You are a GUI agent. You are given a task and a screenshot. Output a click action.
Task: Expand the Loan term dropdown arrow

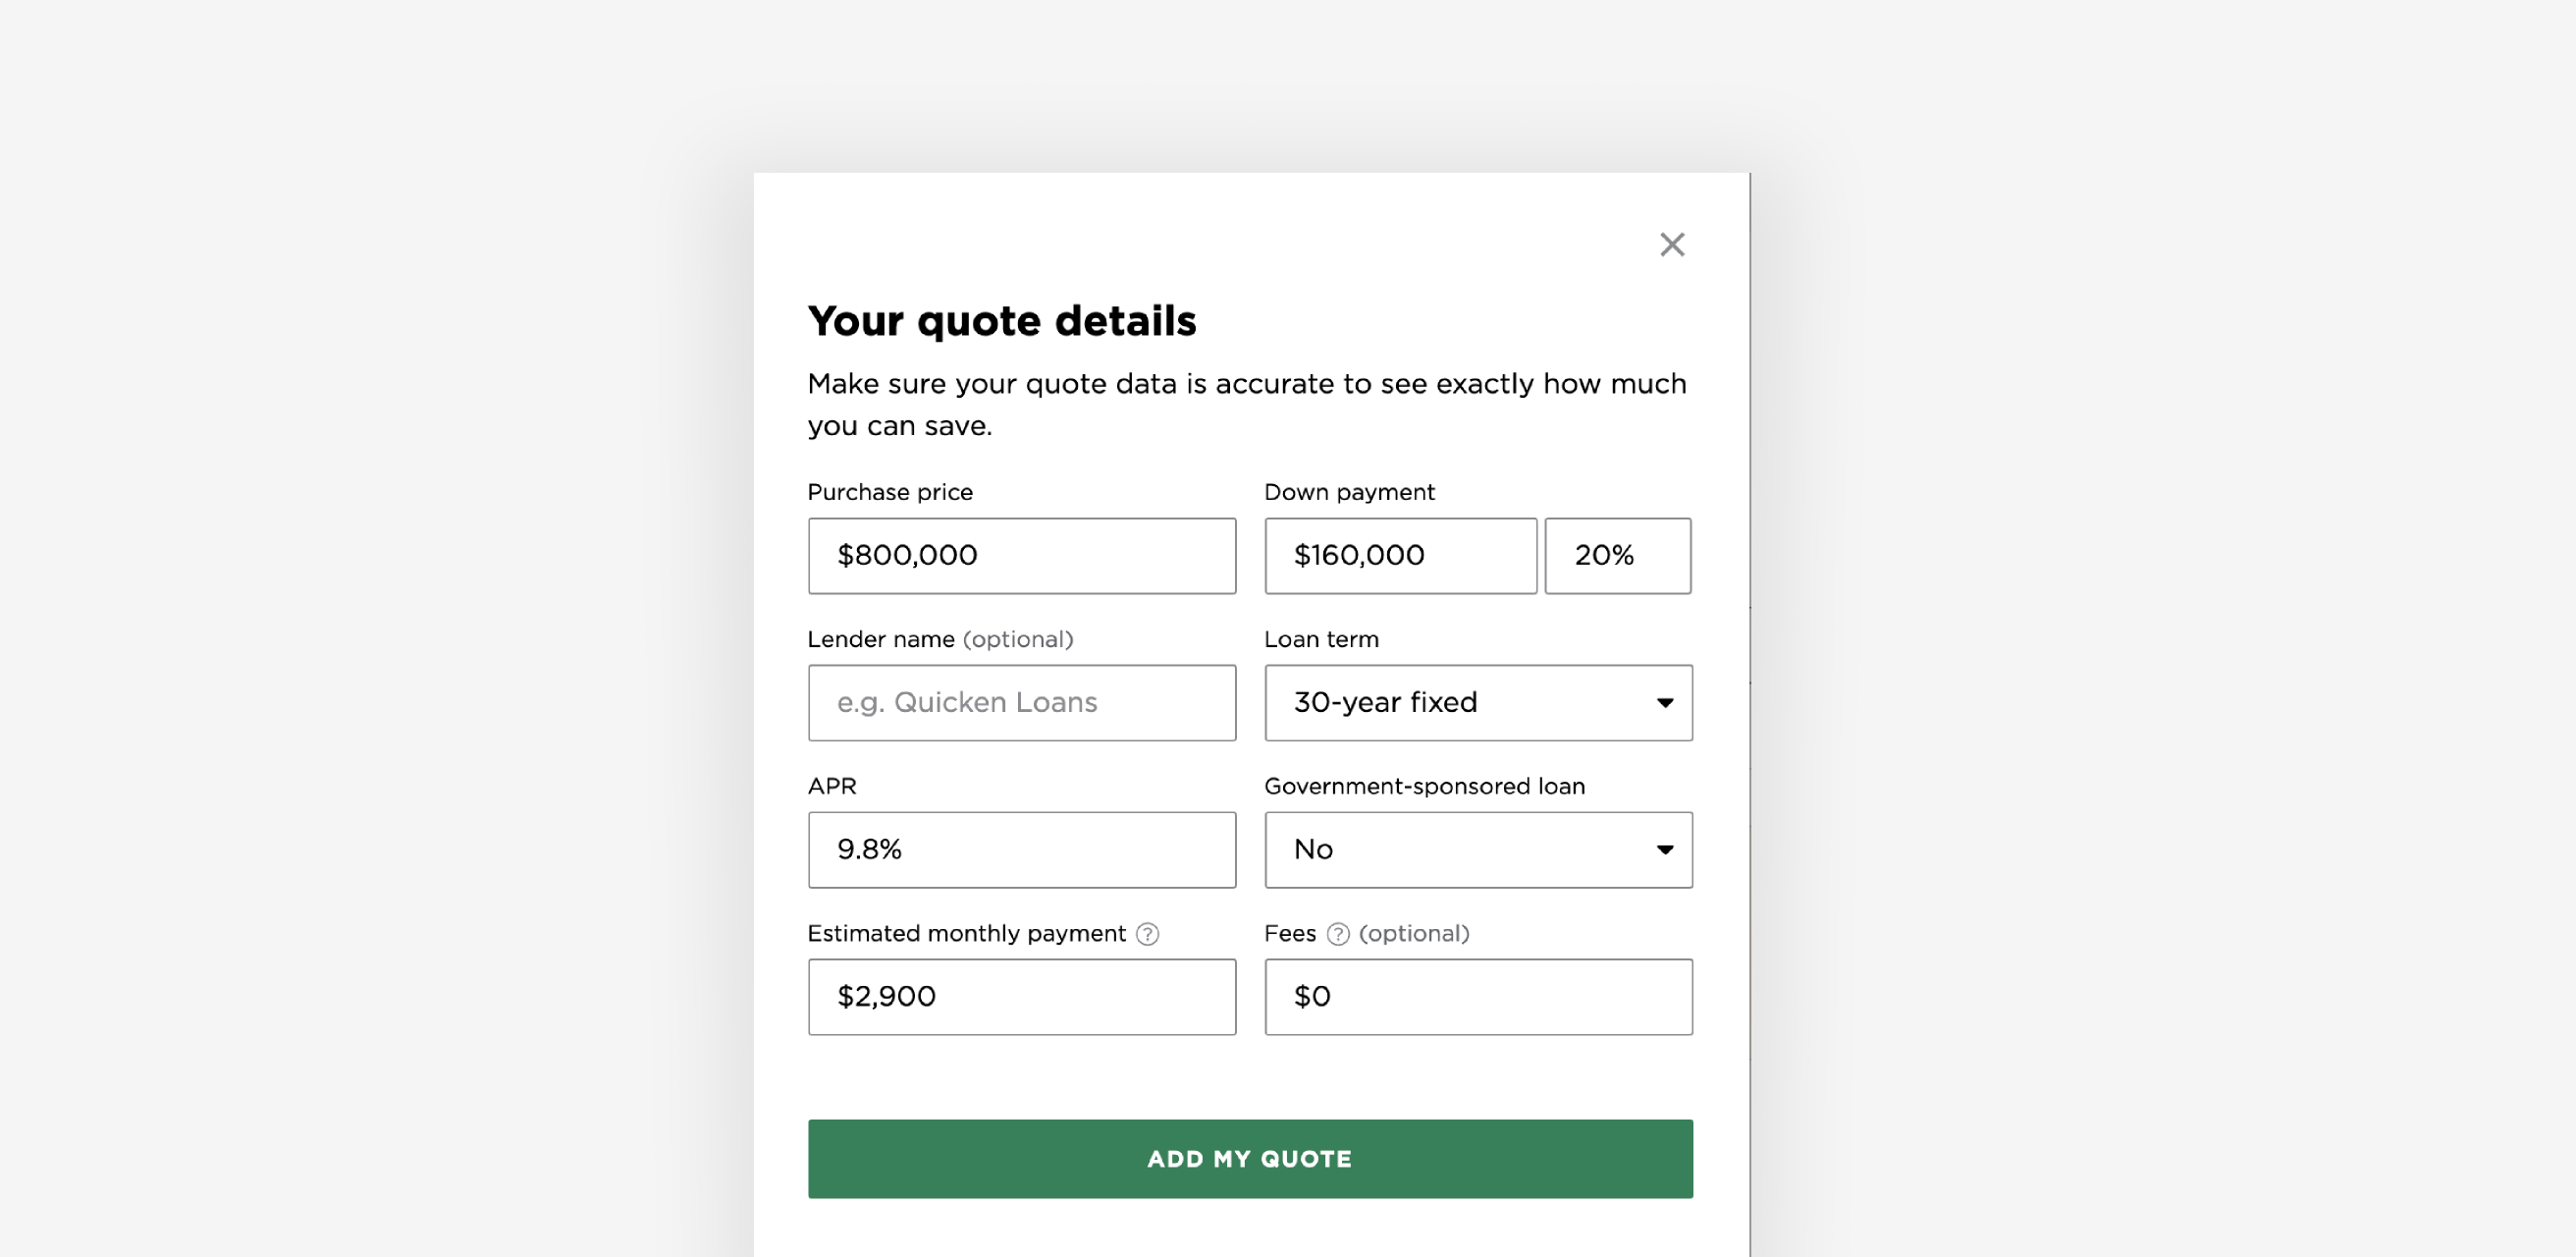[x=1664, y=703]
